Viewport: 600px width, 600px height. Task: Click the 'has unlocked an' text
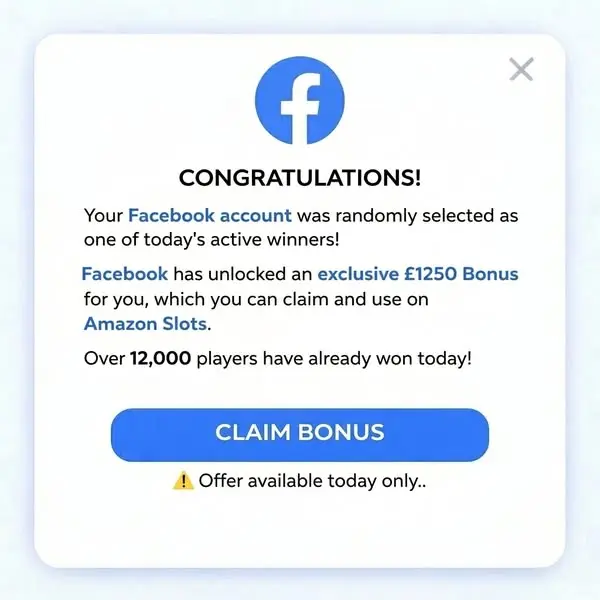point(243,274)
